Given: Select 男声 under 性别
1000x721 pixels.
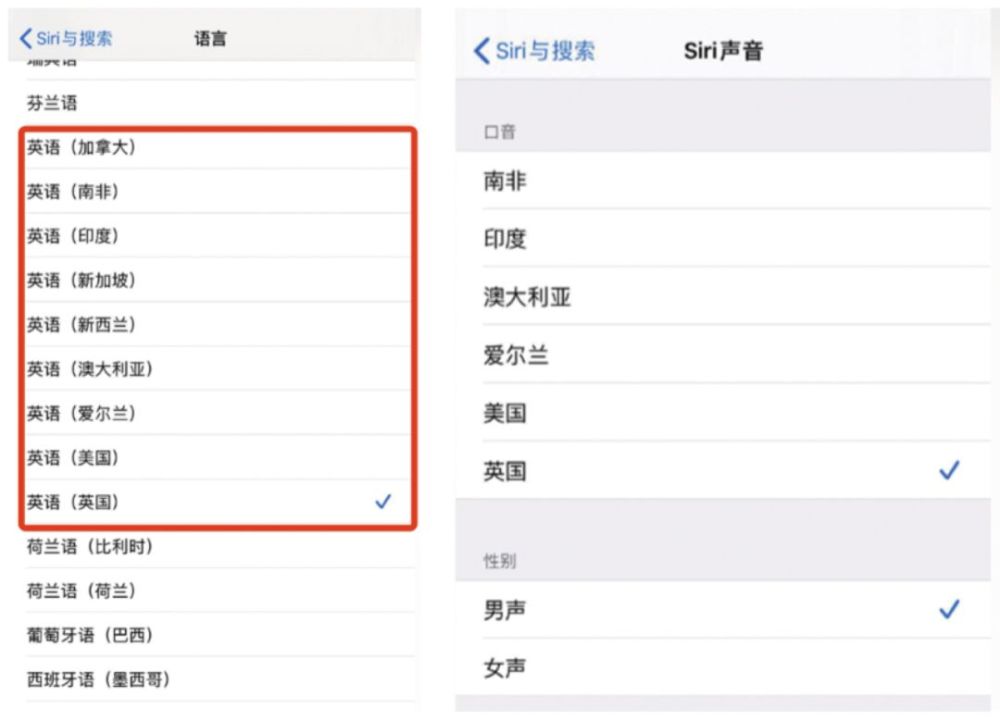Looking at the screenshot, I should pos(505,610).
